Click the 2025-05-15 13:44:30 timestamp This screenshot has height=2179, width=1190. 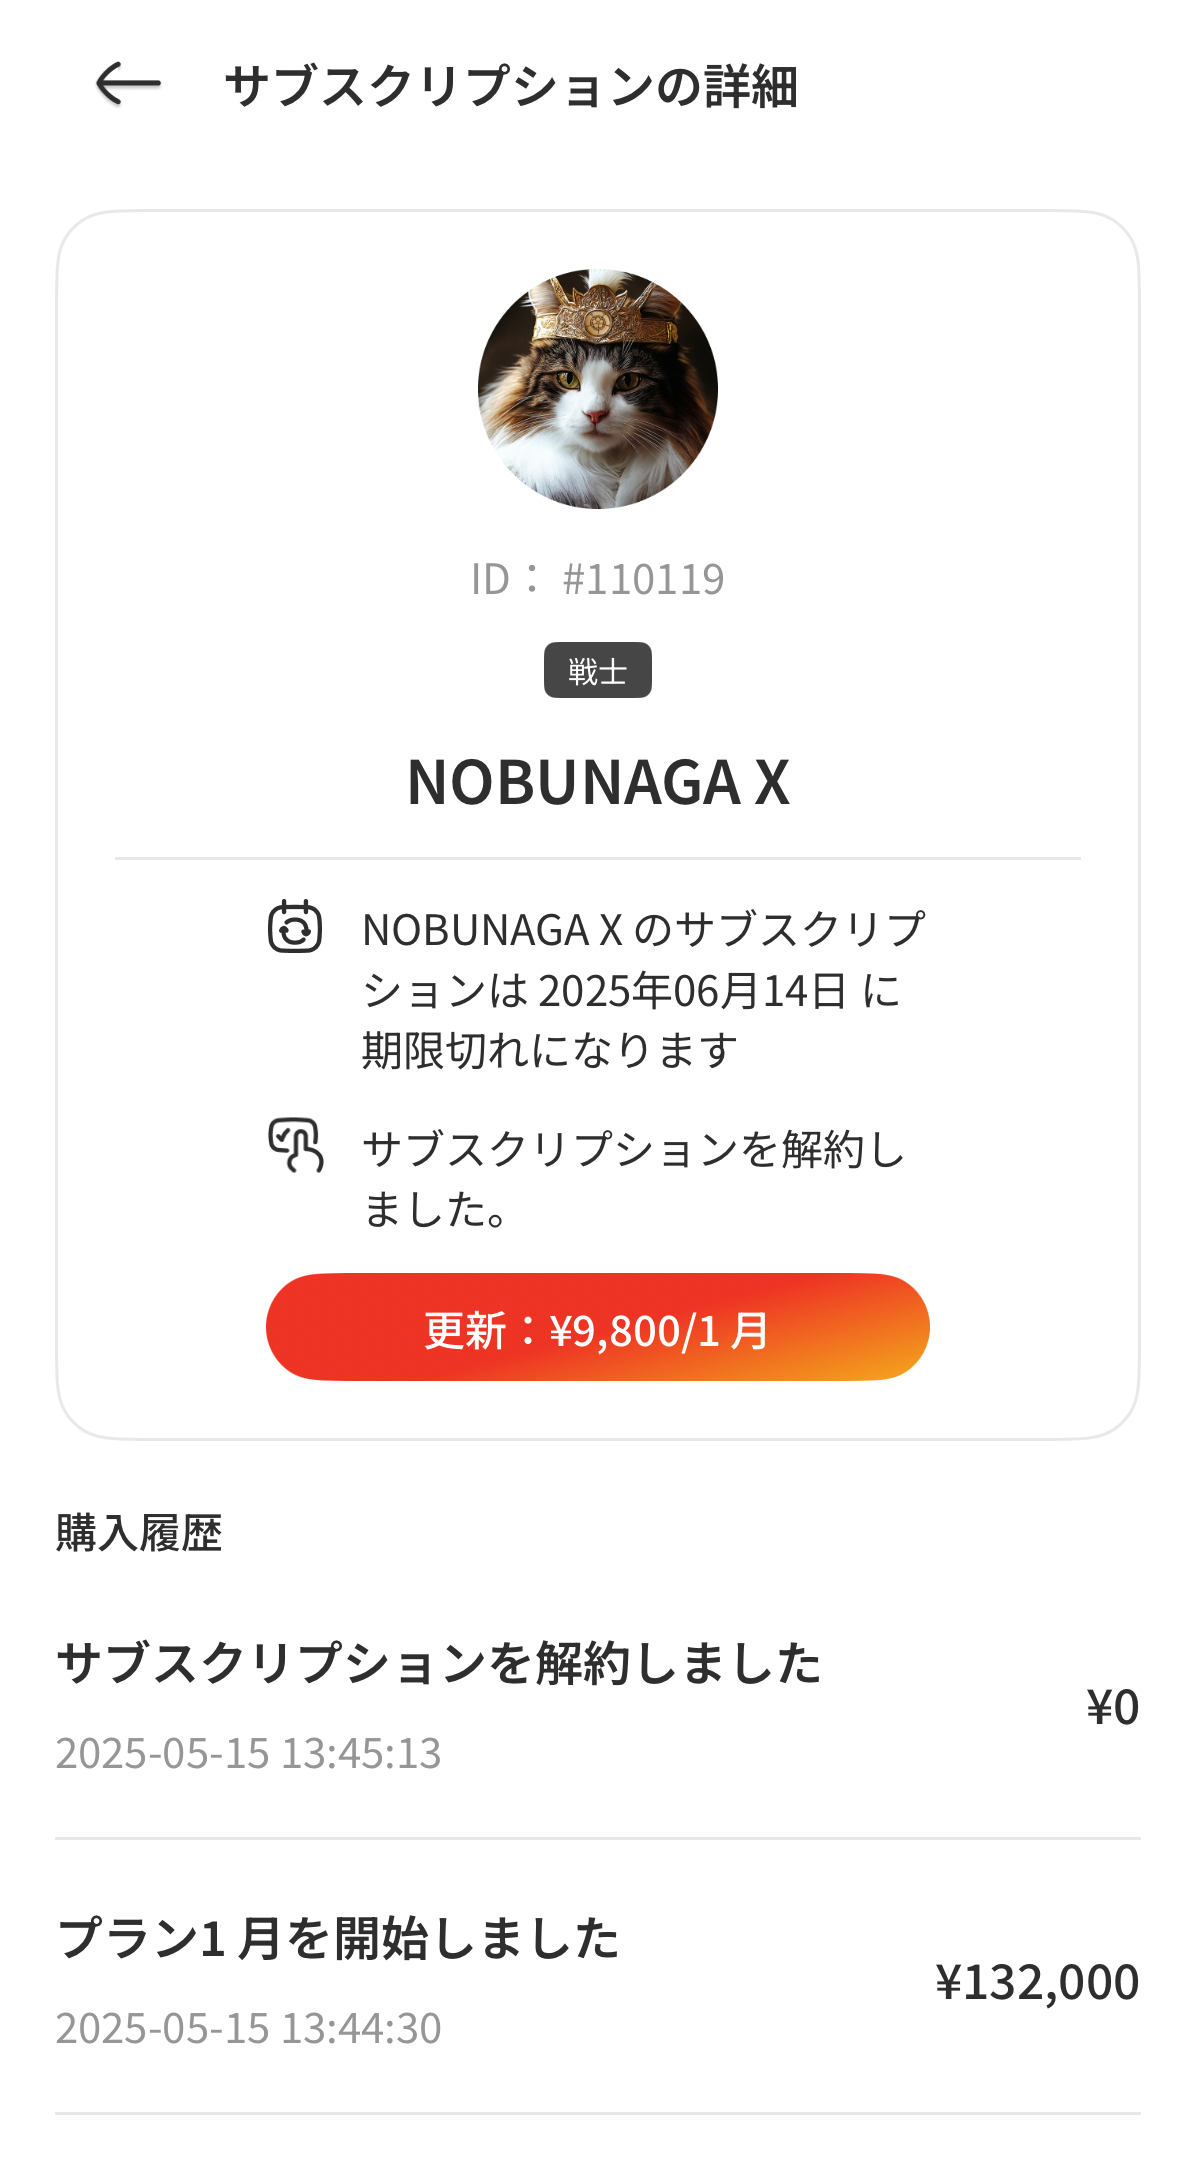pos(248,2028)
